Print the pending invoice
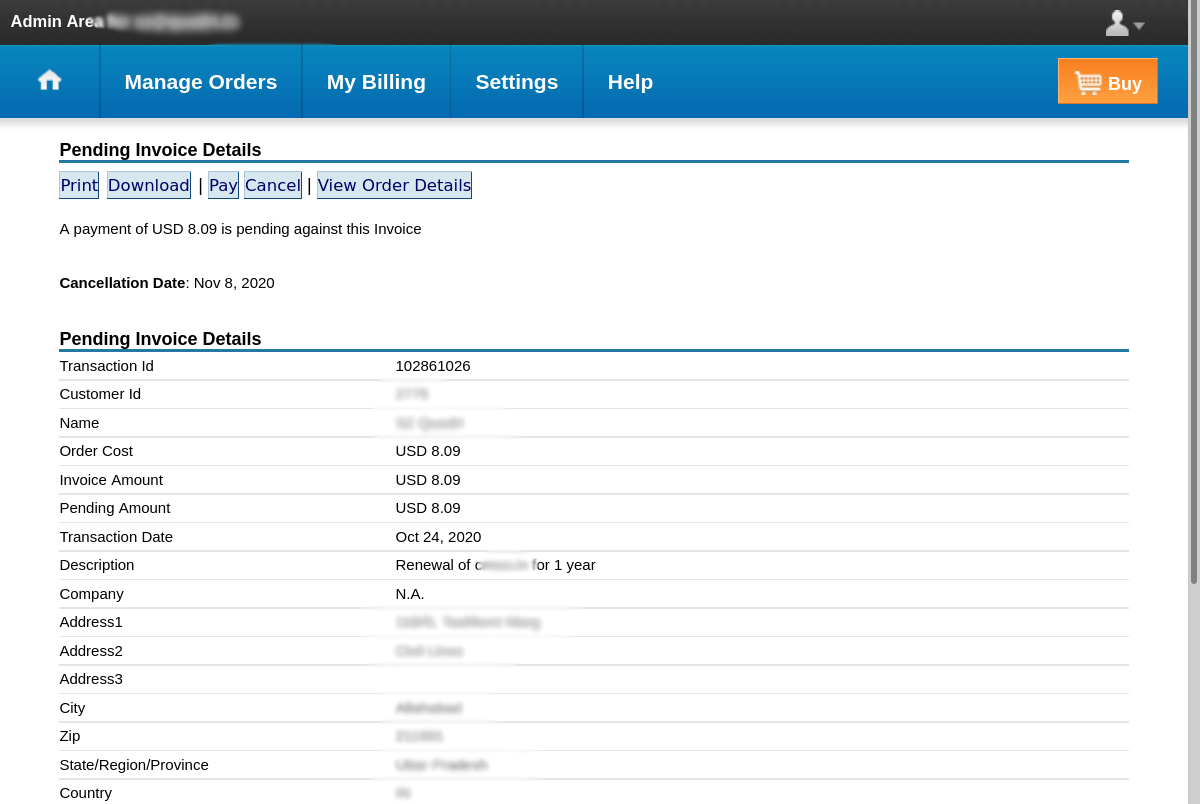Viewport: 1200px width, 804px height. pyautogui.click(x=78, y=185)
